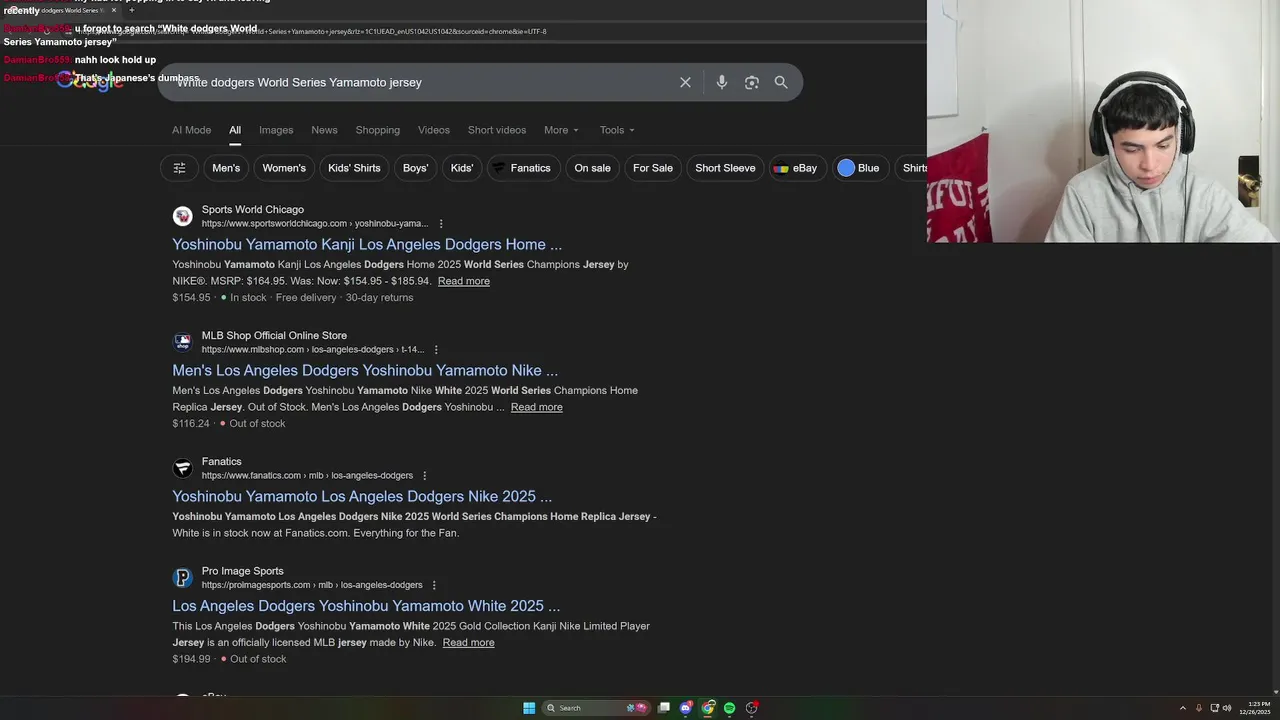Open search by image camera icon

pyautogui.click(x=752, y=82)
